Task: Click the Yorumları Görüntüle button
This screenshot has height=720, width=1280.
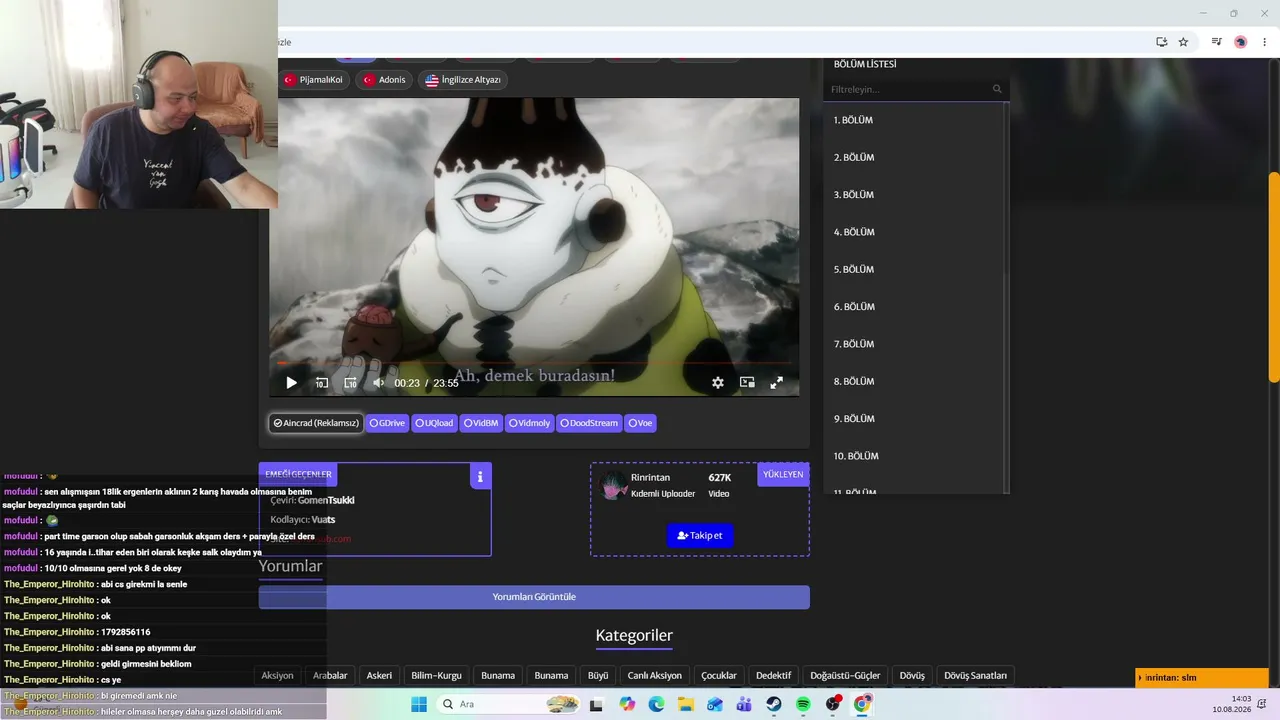Action: point(534,597)
